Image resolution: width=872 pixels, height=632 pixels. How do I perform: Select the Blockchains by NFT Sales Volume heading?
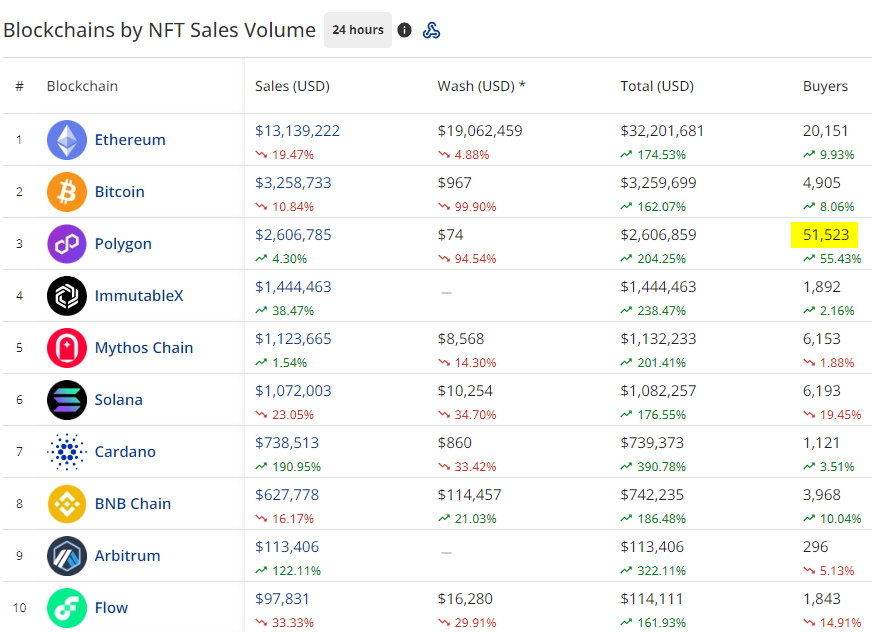(x=159, y=30)
